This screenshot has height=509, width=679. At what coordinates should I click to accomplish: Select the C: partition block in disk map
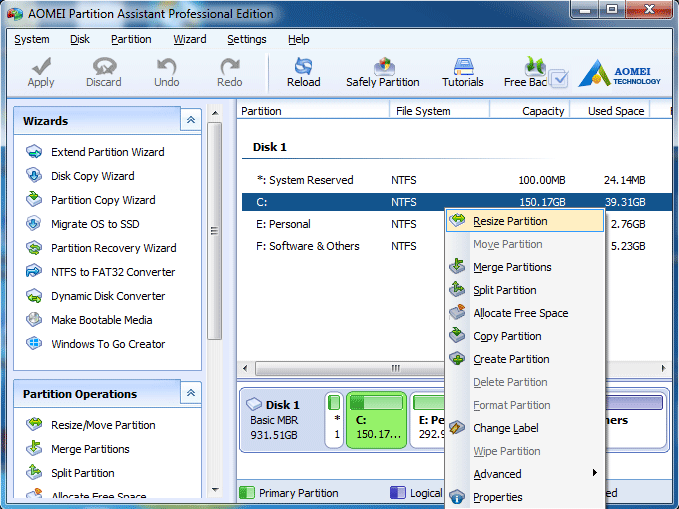pyautogui.click(x=376, y=420)
